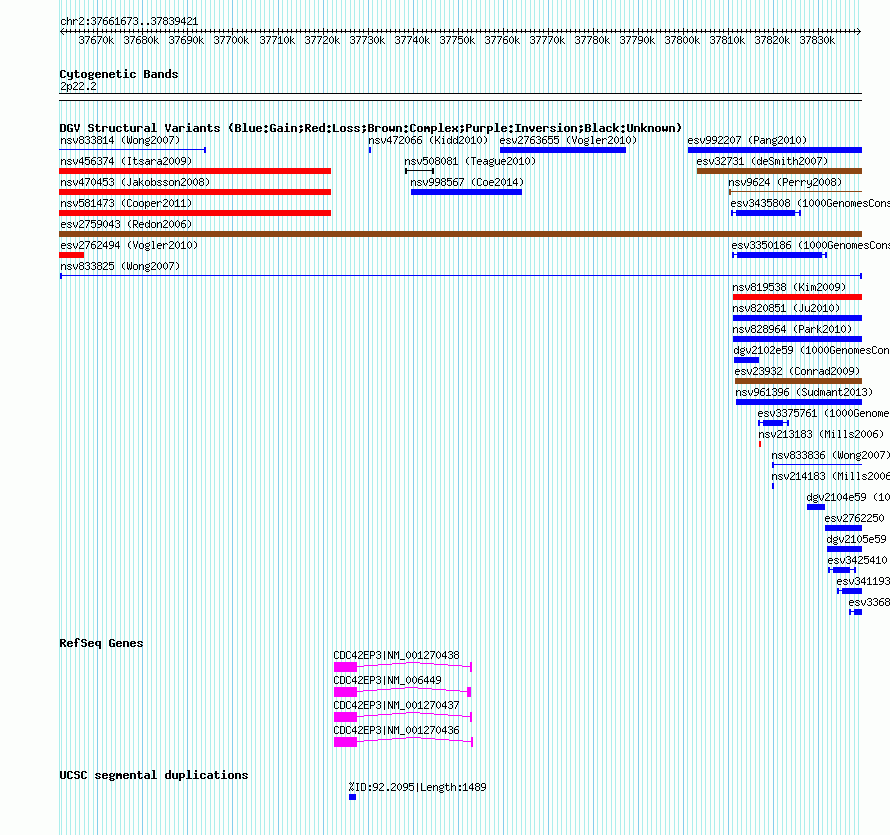Click the dgv2105e59 variant label
890x835 pixels.
click(857, 539)
